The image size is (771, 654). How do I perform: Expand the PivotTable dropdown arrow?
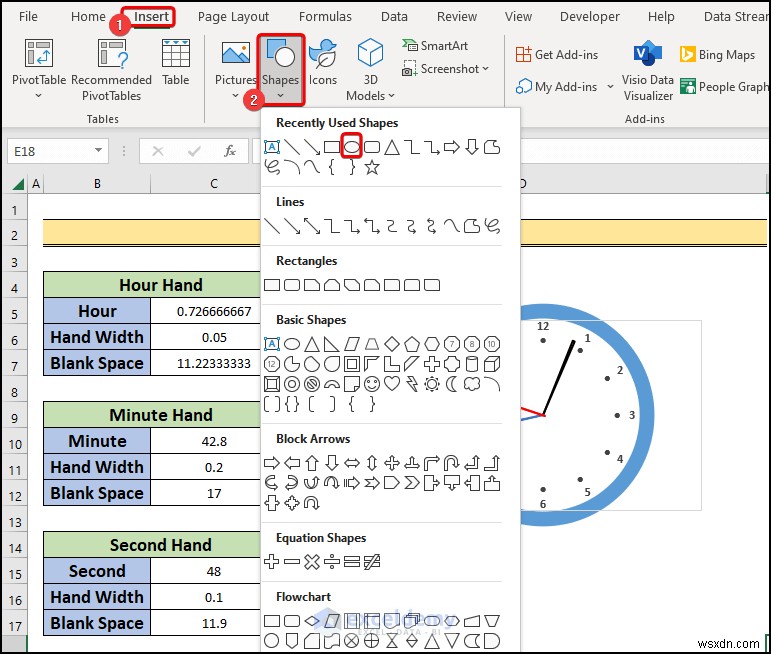click(38, 95)
